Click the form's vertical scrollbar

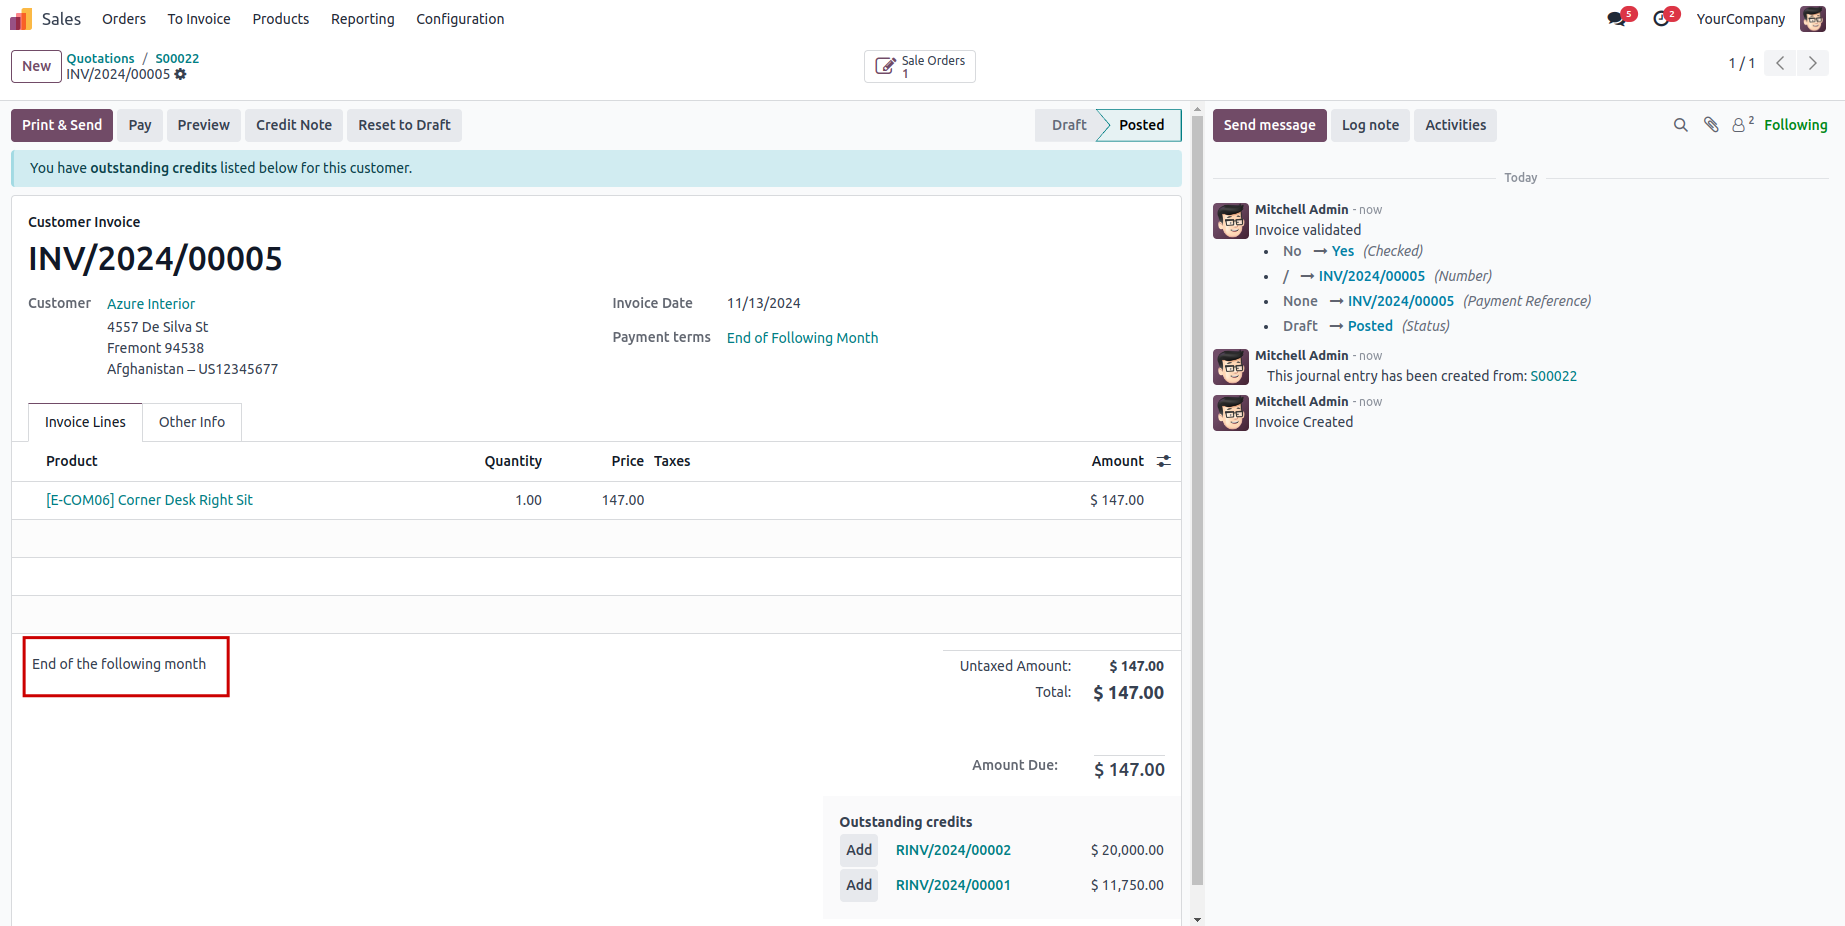tap(1197, 500)
